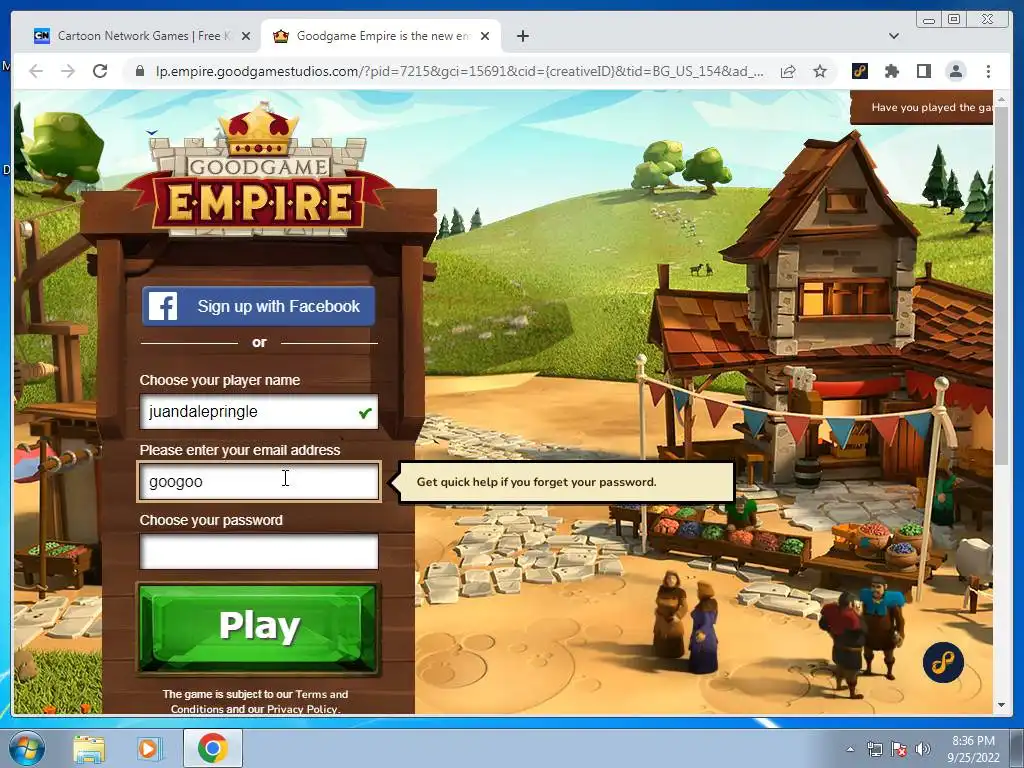This screenshot has height=768, width=1024.
Task: Open the Action Center flag icon
Action: coord(899,749)
